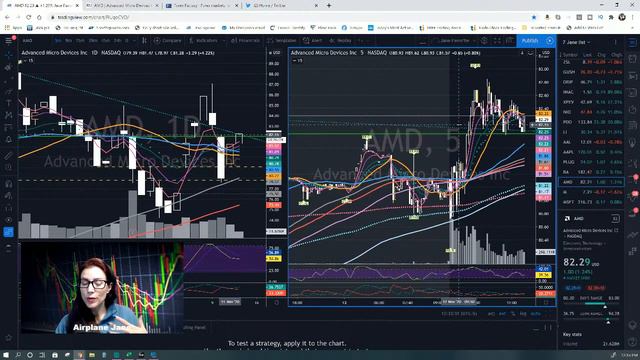Viewport: 640px width, 360px height.
Task: Click the Compare button
Action: (x=168, y=40)
